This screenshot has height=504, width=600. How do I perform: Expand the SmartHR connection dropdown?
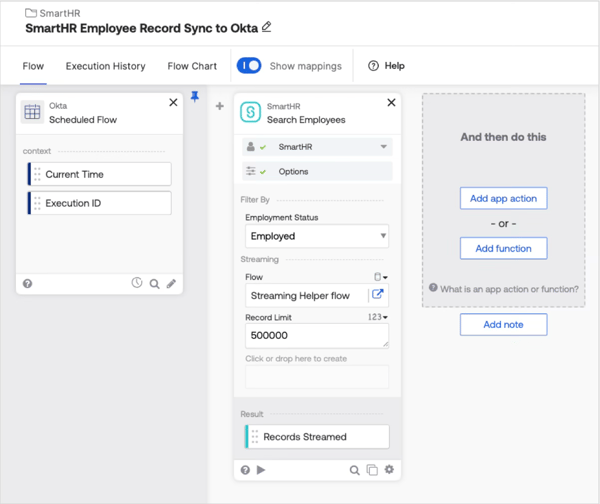(x=383, y=147)
